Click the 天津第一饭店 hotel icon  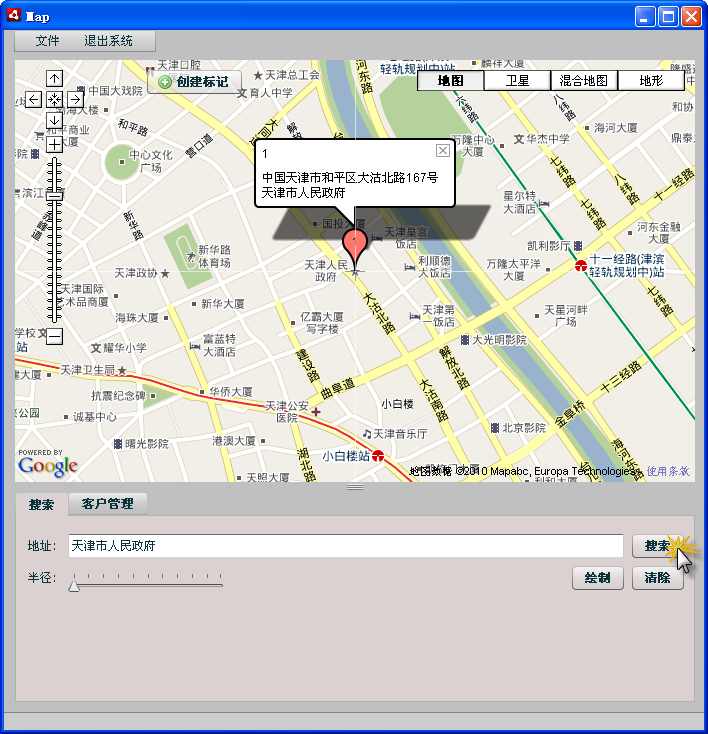tap(414, 316)
